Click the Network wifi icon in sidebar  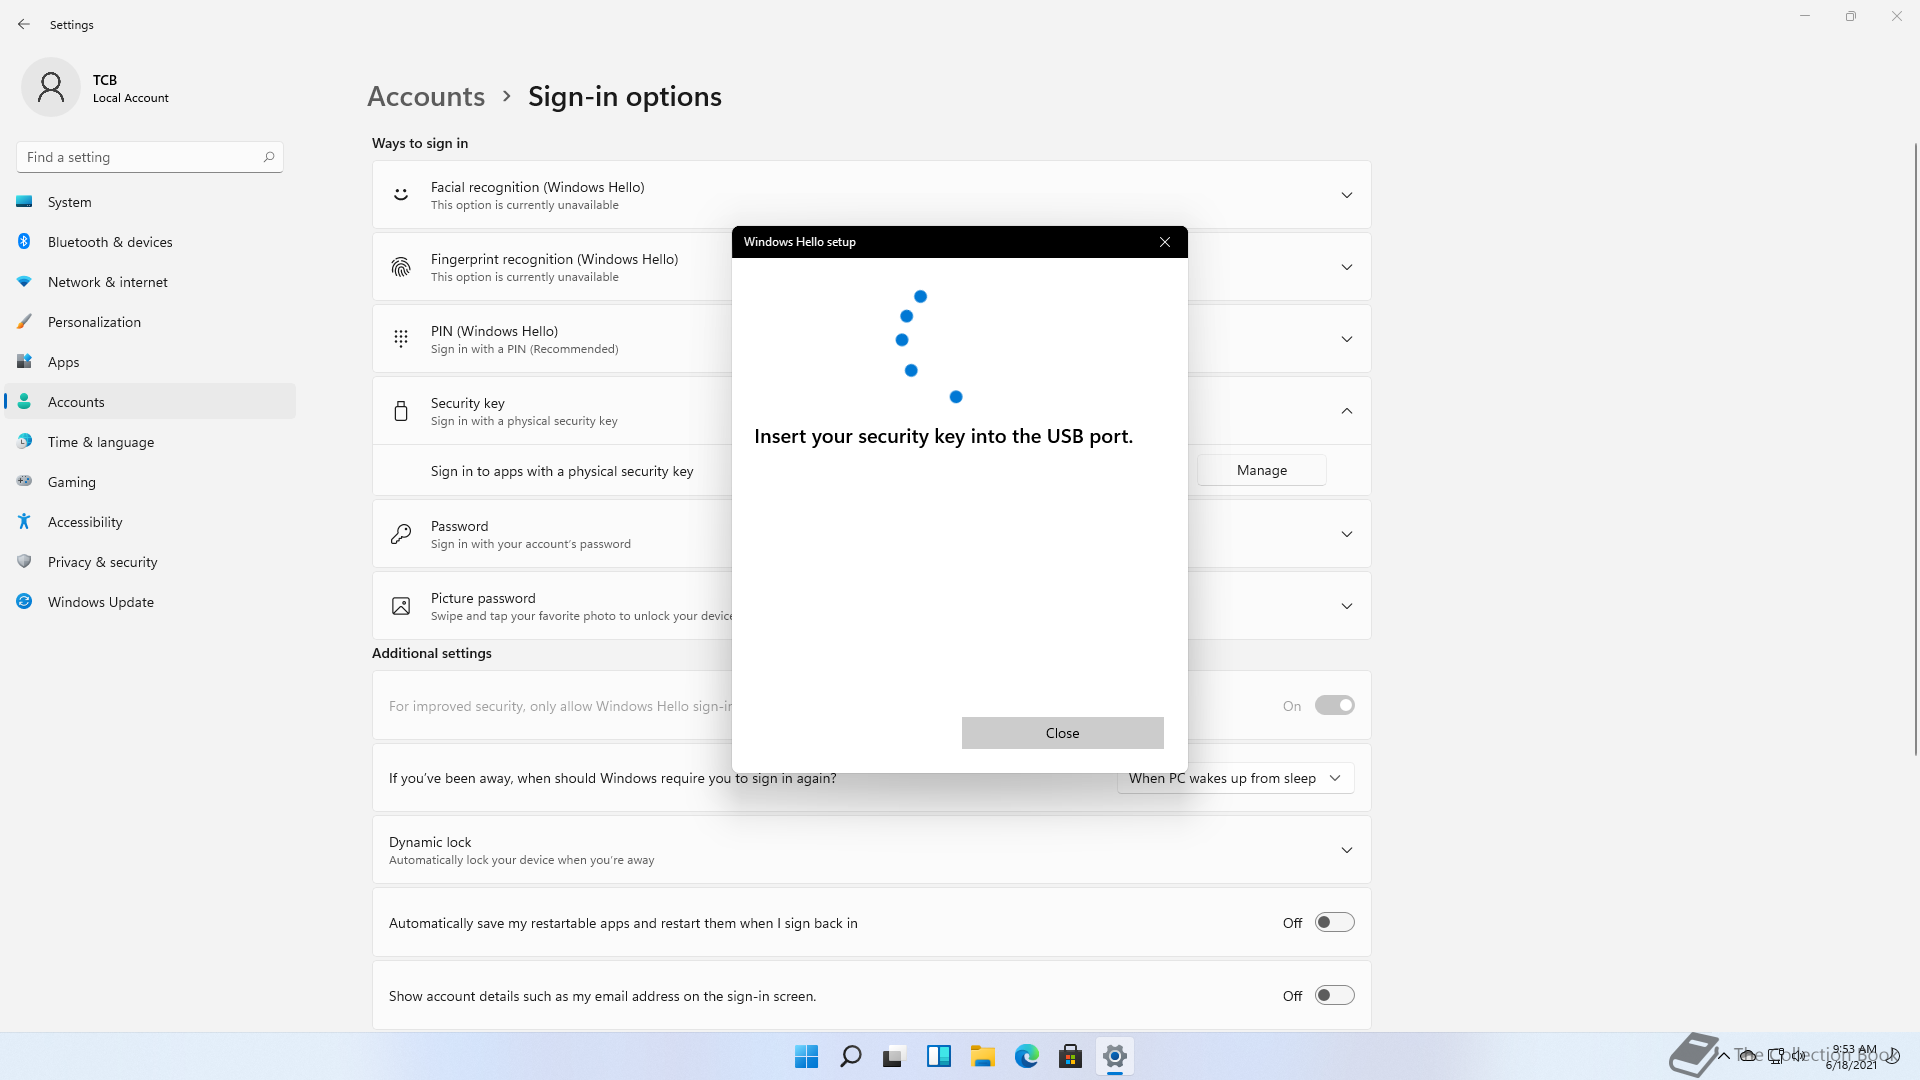pyautogui.click(x=24, y=282)
